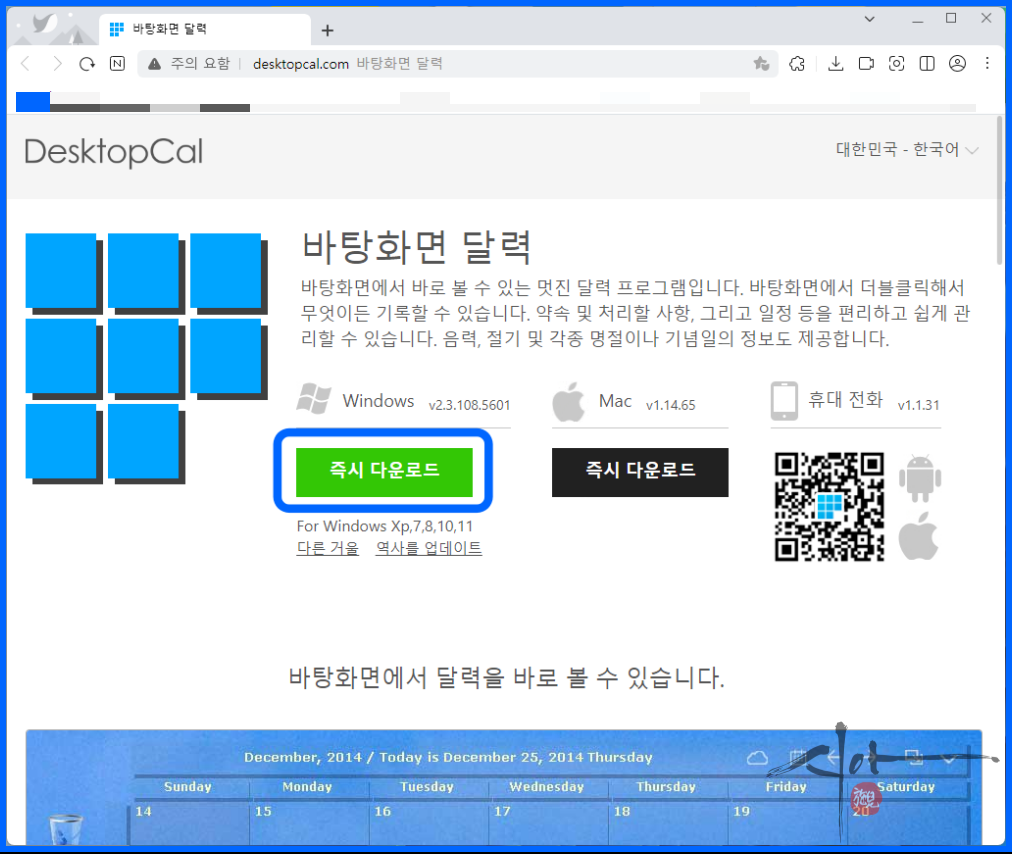The image size is (1012, 854).
Task: Click the Windows logo icon
Action: [314, 398]
